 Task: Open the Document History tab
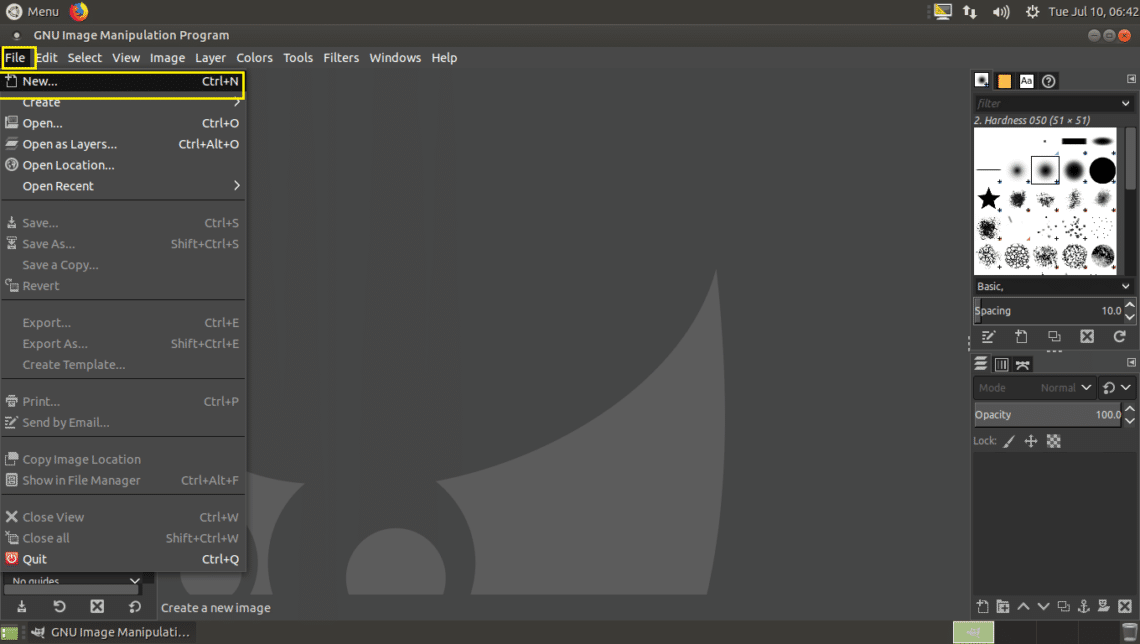coord(1048,81)
